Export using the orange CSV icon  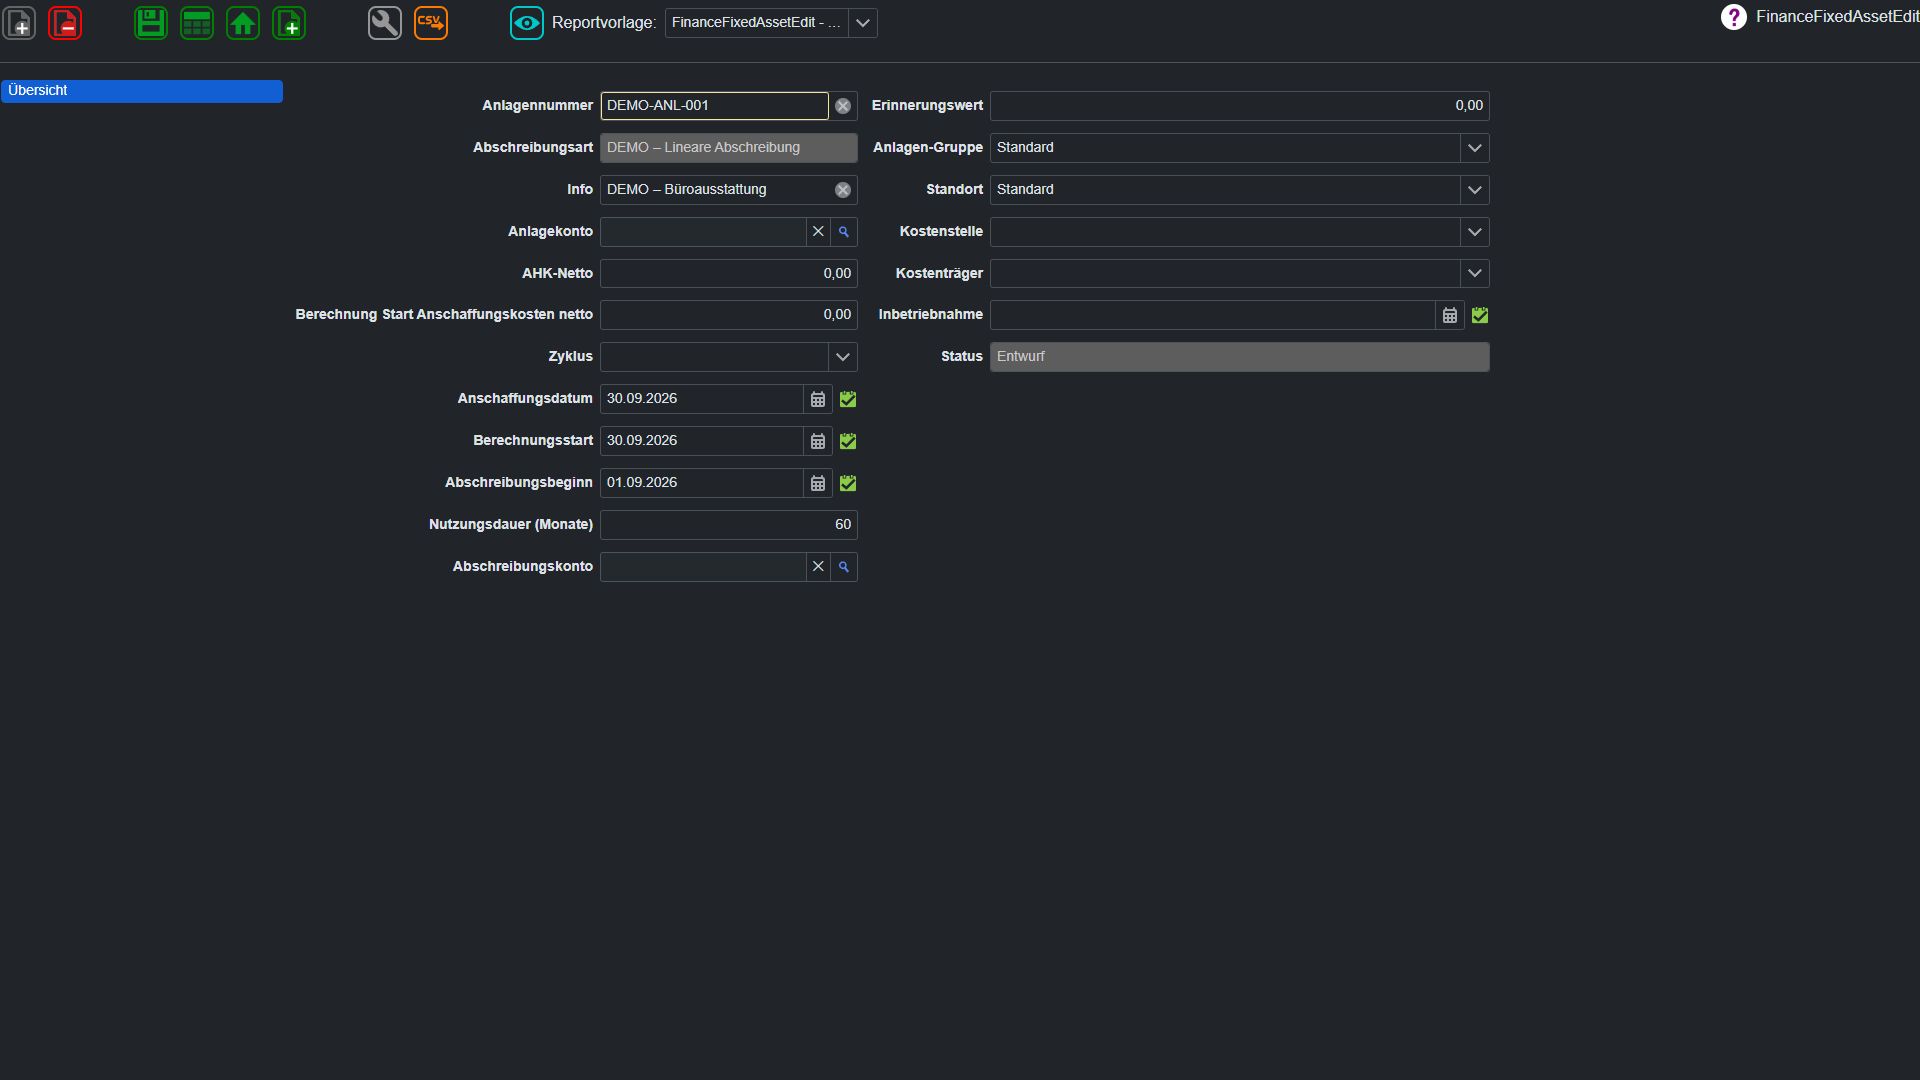click(431, 23)
